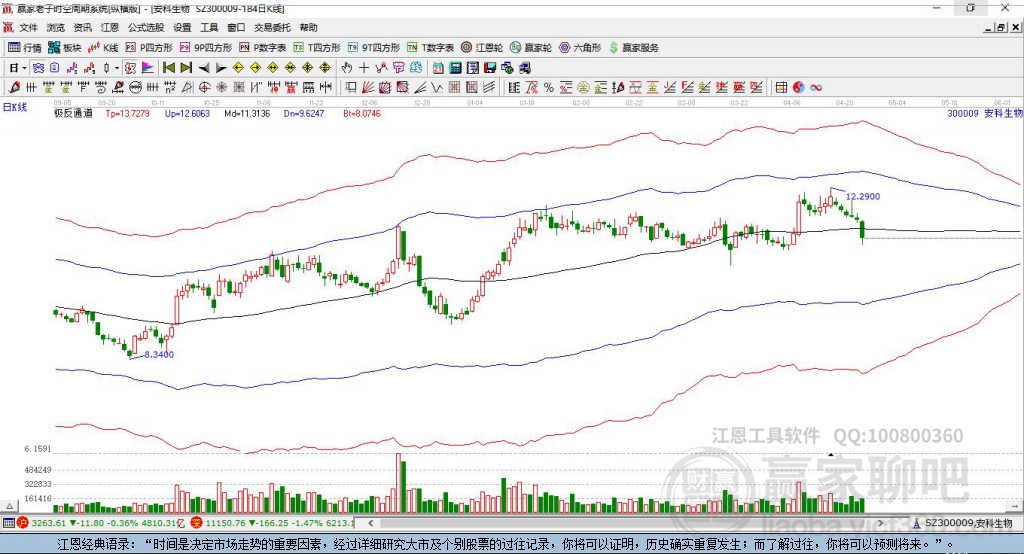The height and width of the screenshot is (554, 1024).
Task: Select the red pencil drawing tool
Action: (x=14, y=87)
